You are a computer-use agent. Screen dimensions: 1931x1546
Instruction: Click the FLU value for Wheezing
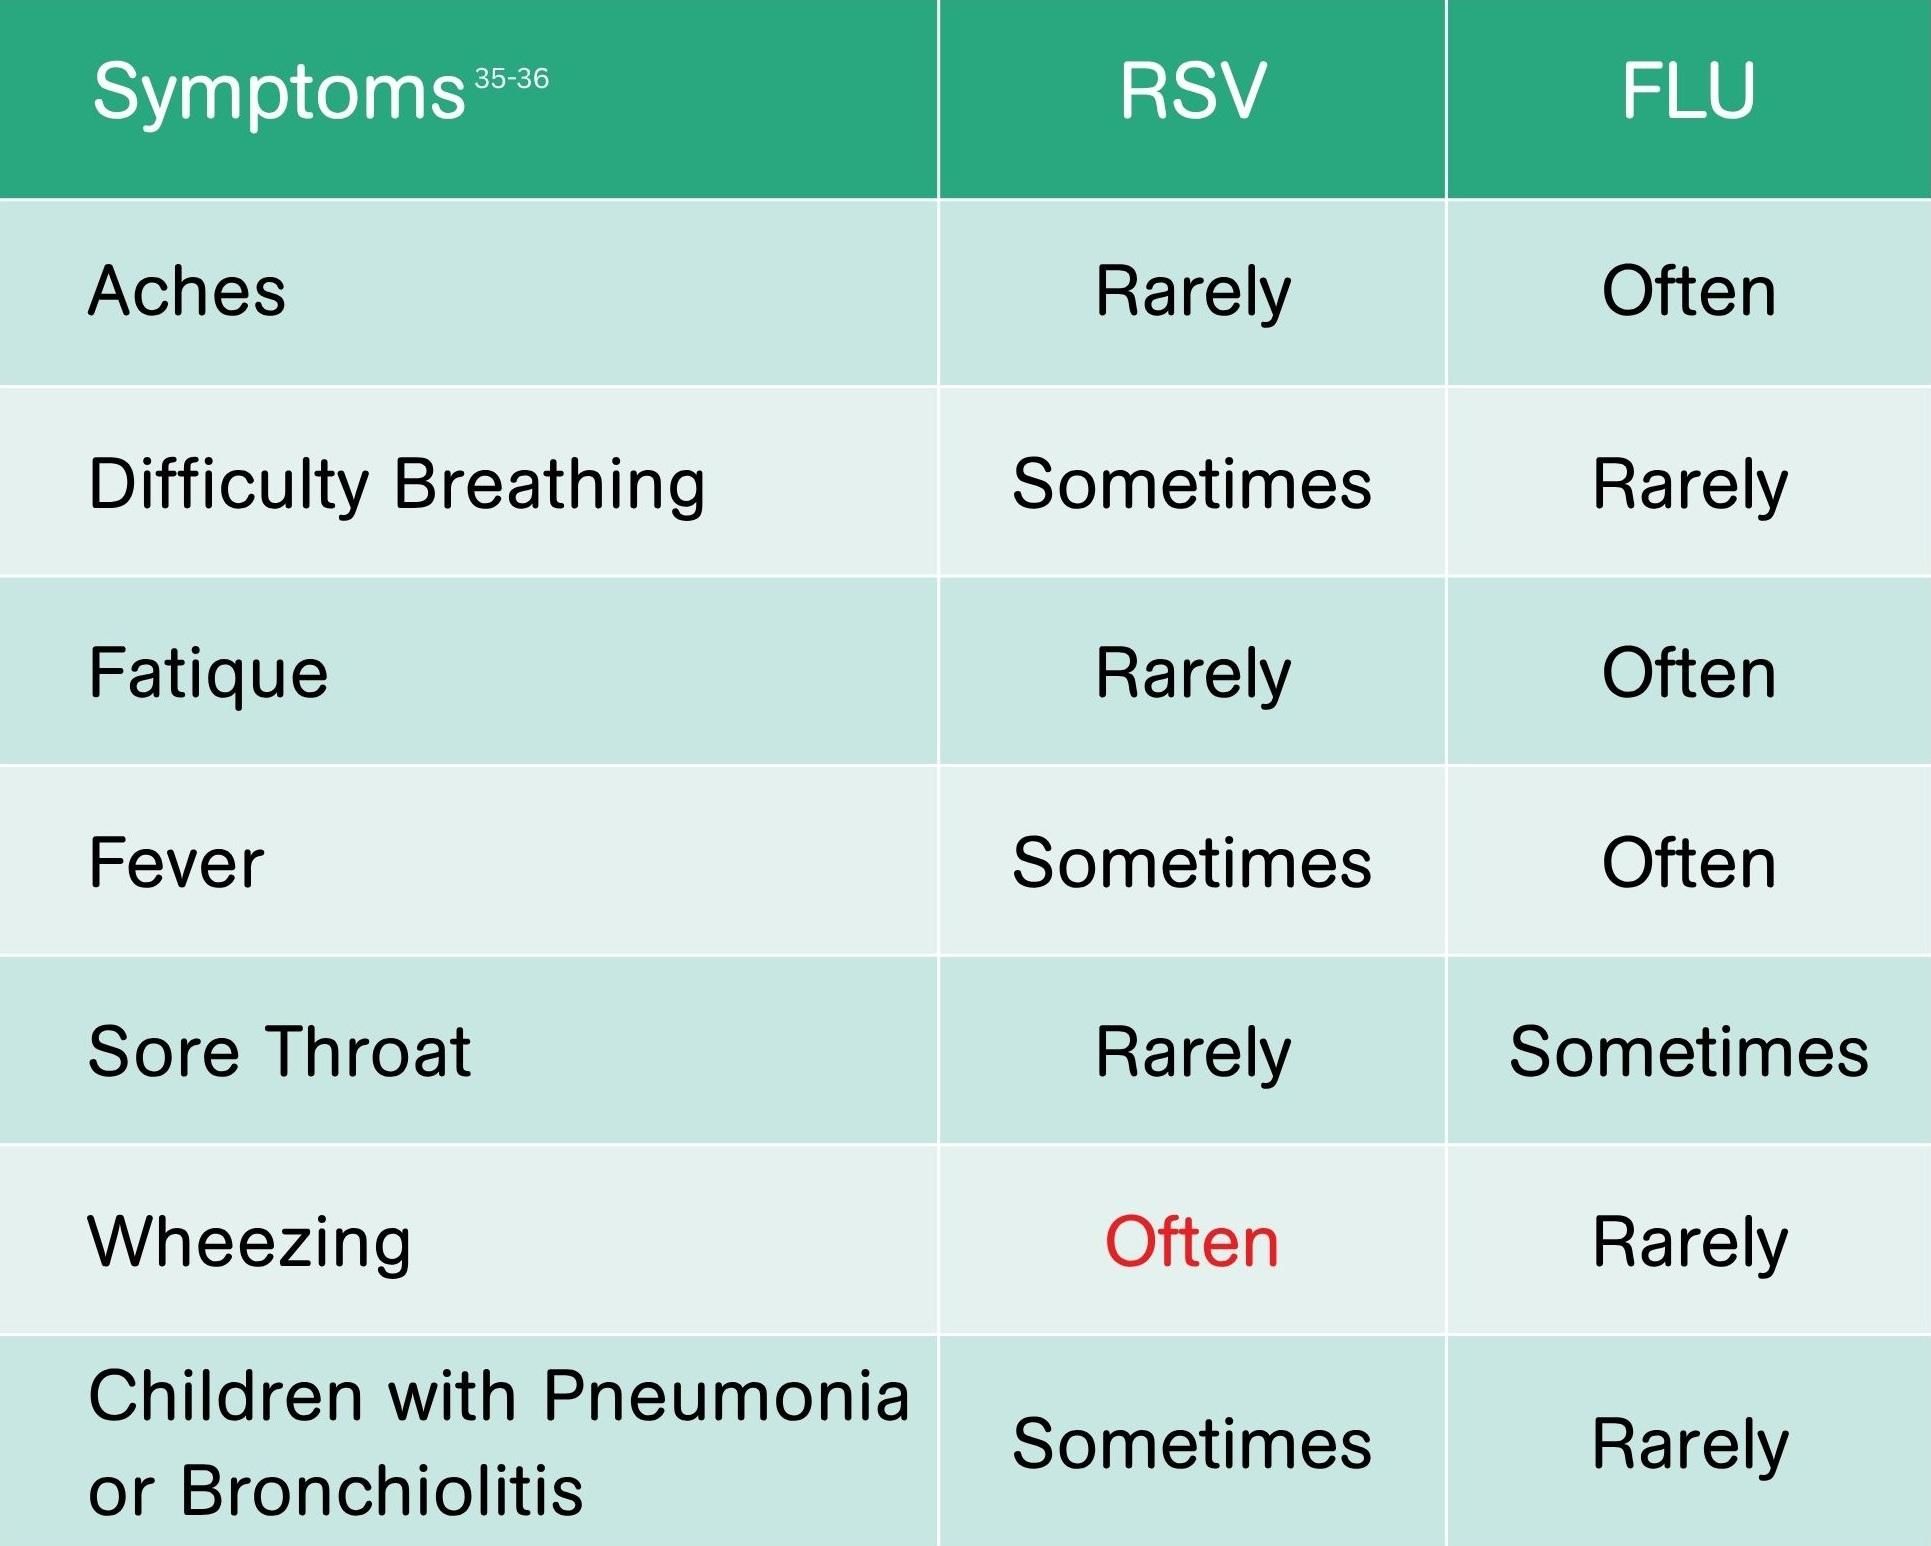(x=1689, y=1242)
